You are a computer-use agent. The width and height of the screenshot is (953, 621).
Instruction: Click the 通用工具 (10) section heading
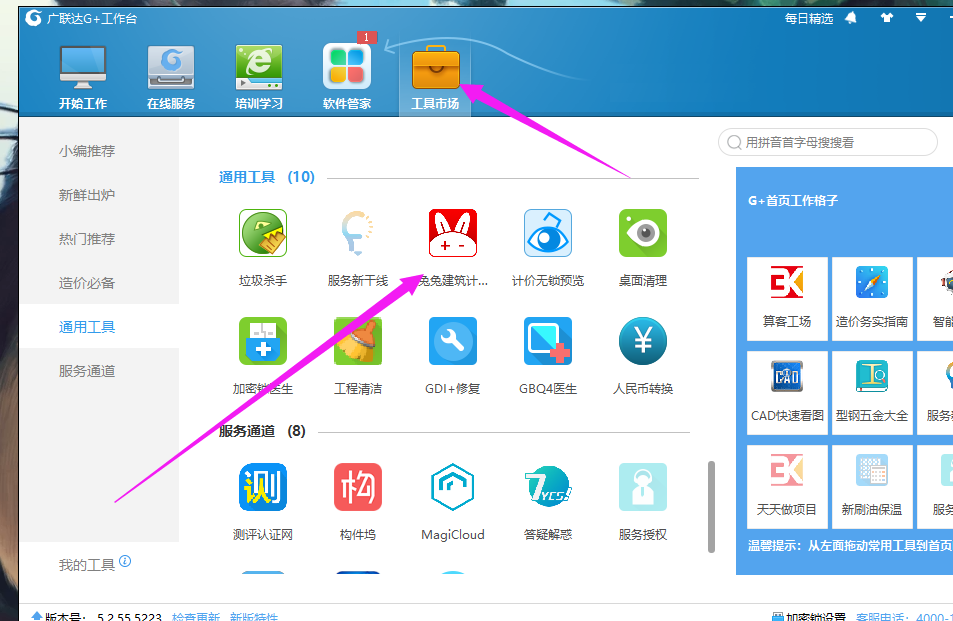pyautogui.click(x=267, y=177)
